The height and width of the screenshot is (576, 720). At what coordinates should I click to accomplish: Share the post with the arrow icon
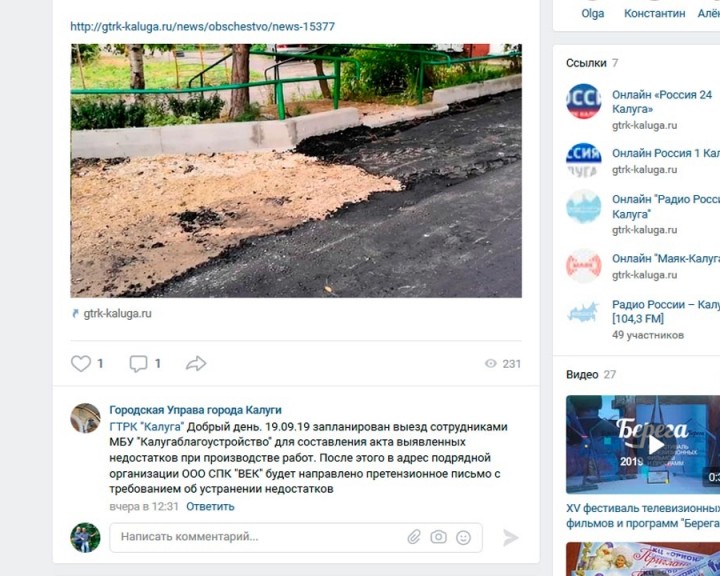coord(196,363)
